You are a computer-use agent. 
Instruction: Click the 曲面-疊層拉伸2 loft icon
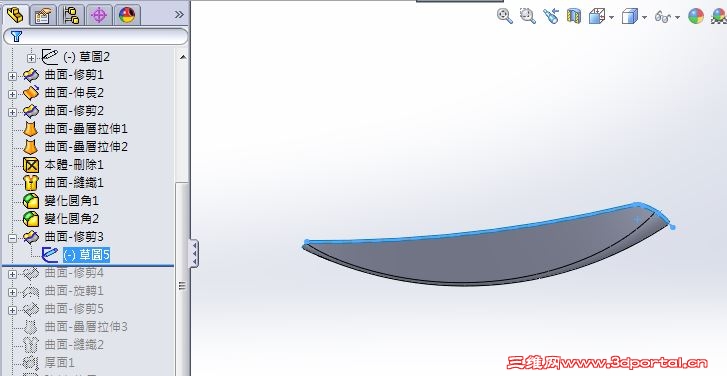pos(31,147)
